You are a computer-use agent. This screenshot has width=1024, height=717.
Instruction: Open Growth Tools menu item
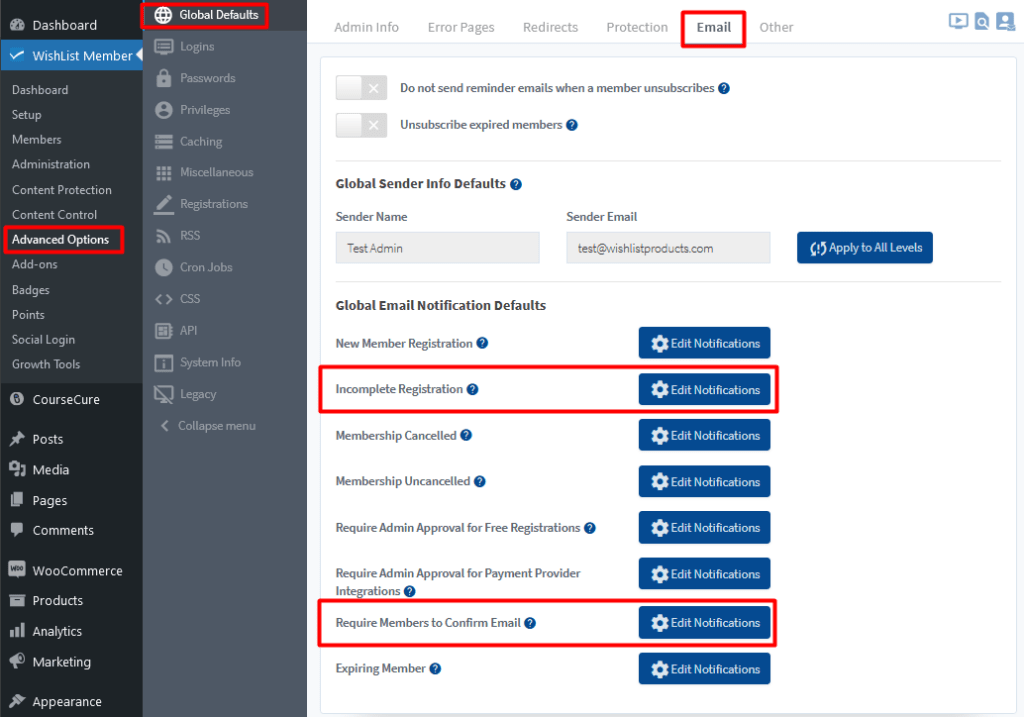pyautogui.click(x=46, y=364)
